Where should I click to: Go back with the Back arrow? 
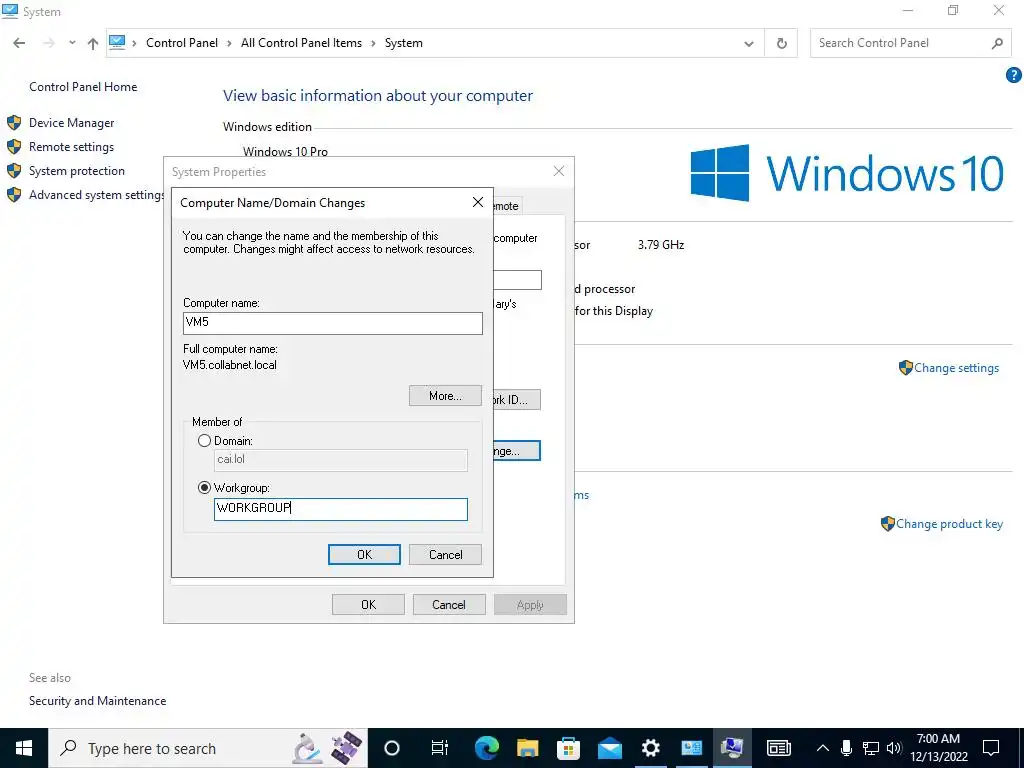[x=19, y=43]
